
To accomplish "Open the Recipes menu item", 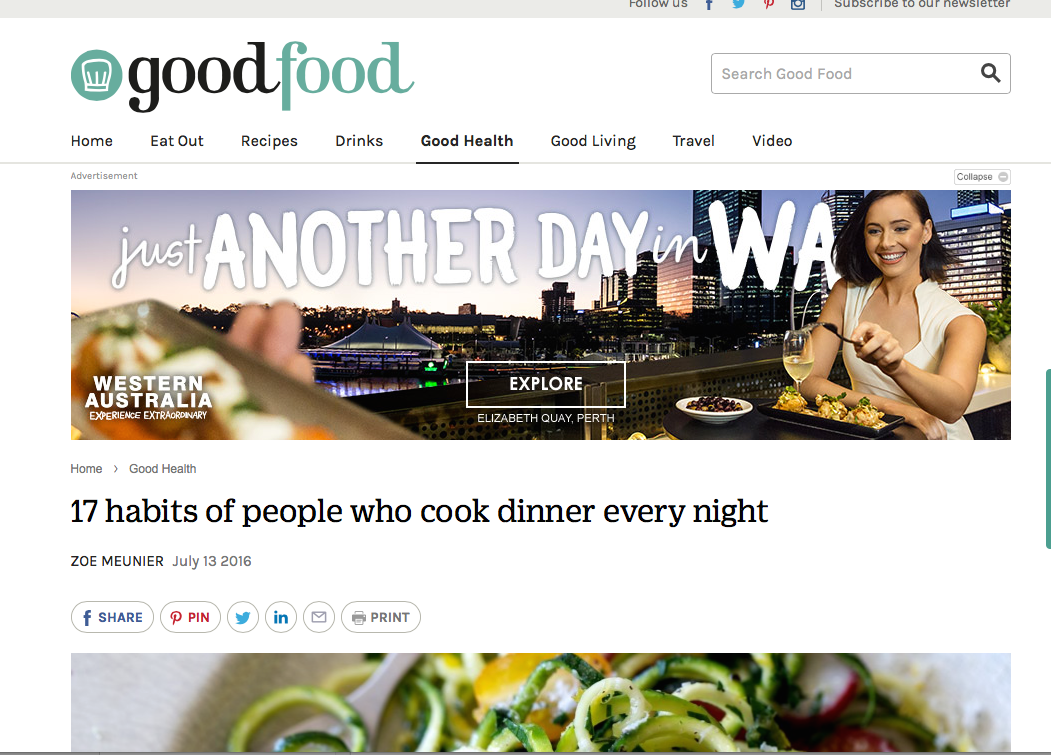I will (269, 141).
